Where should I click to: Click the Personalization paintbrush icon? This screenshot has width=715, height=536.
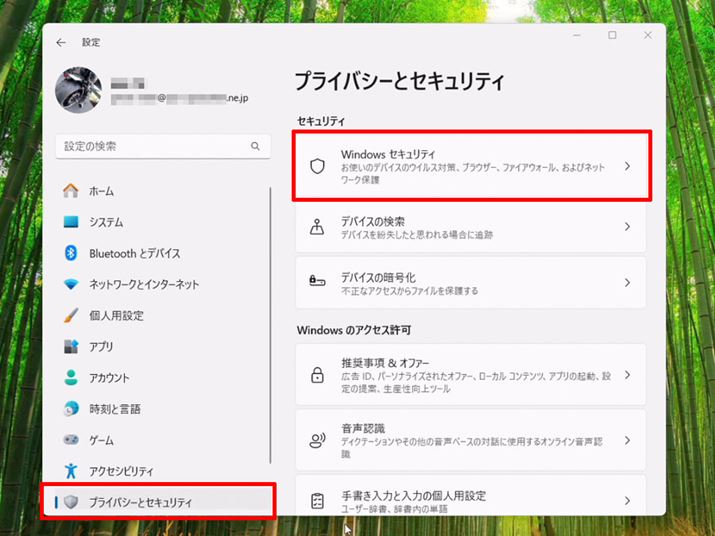click(71, 315)
